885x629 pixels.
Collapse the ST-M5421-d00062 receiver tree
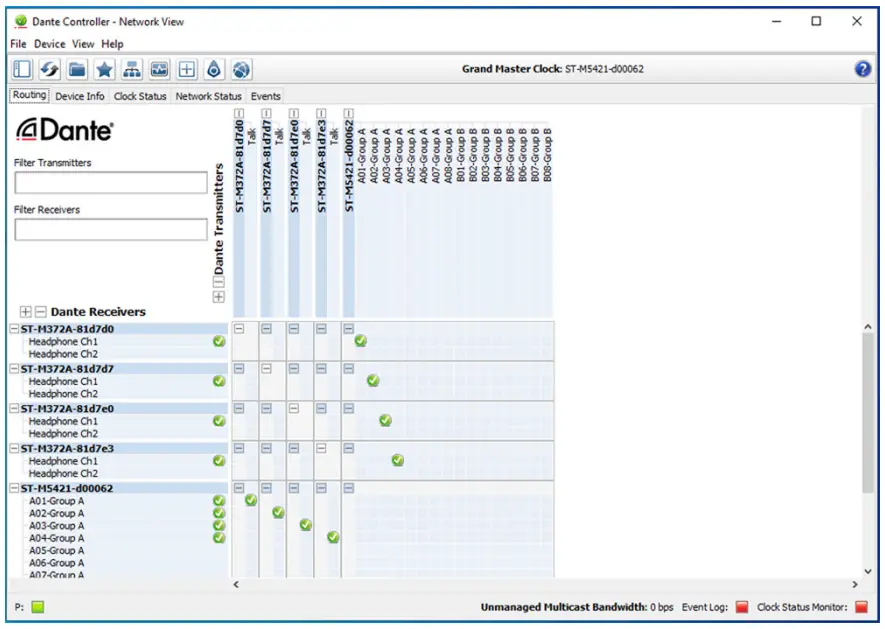[14, 489]
